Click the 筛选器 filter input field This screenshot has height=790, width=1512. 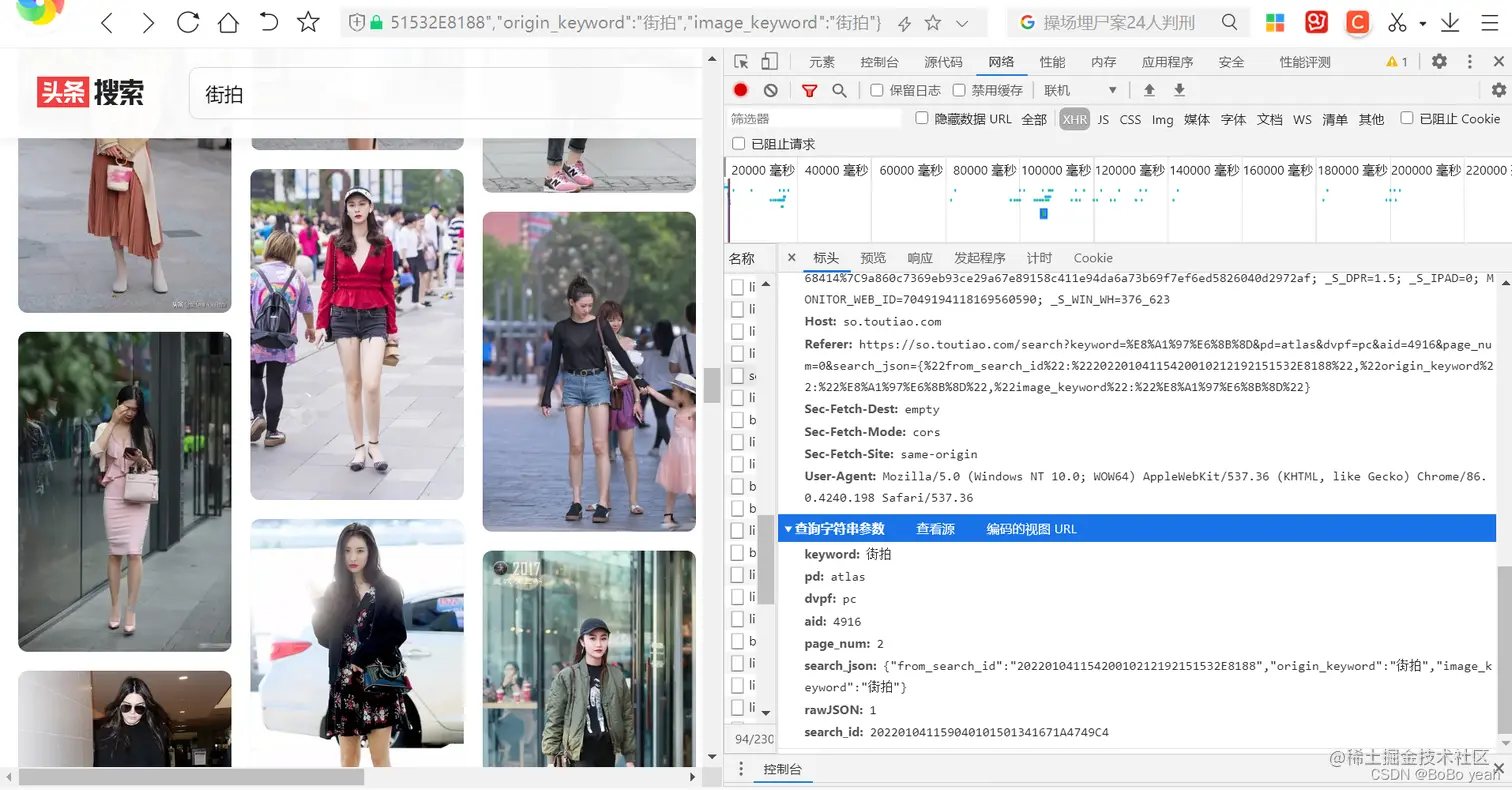(815, 119)
